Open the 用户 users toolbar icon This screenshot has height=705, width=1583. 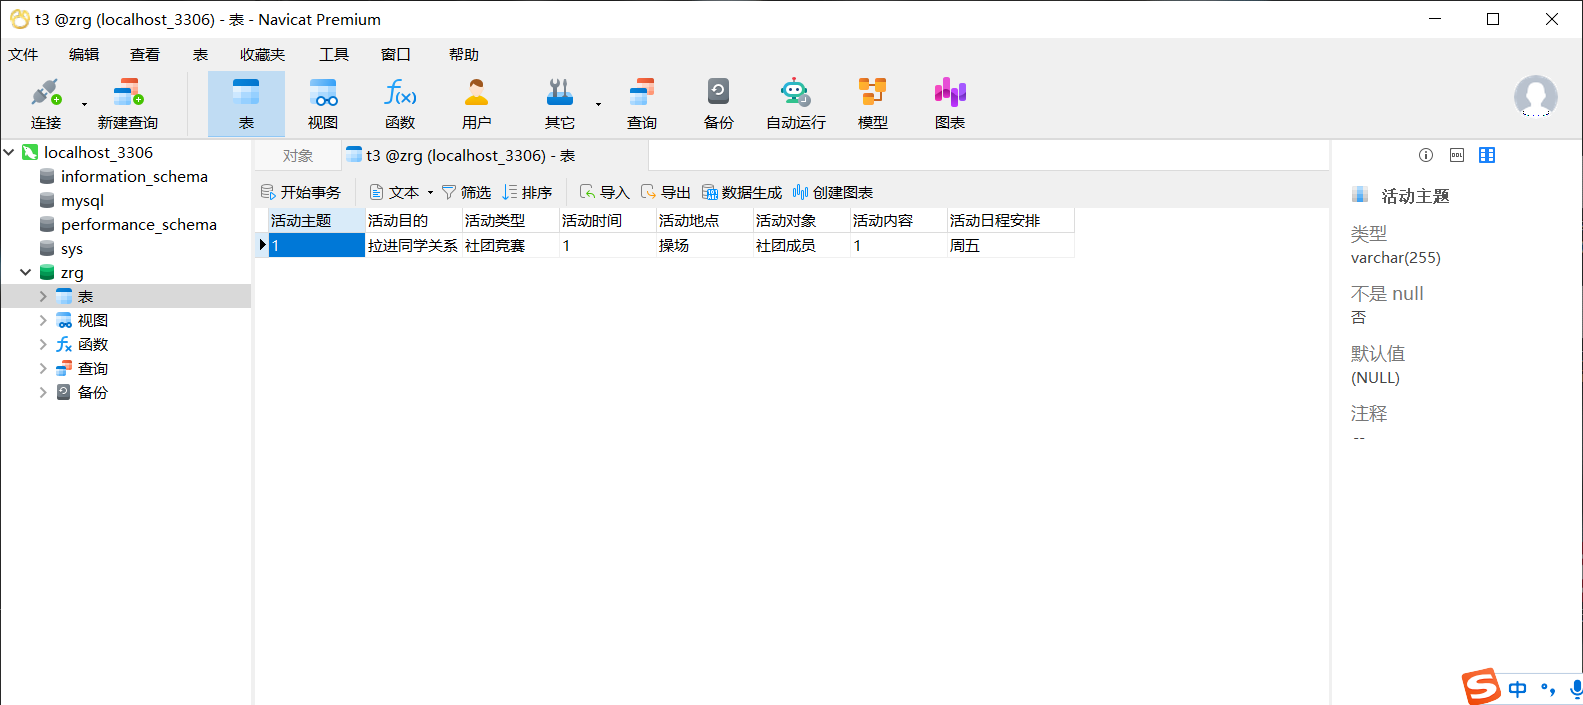[x=477, y=104]
